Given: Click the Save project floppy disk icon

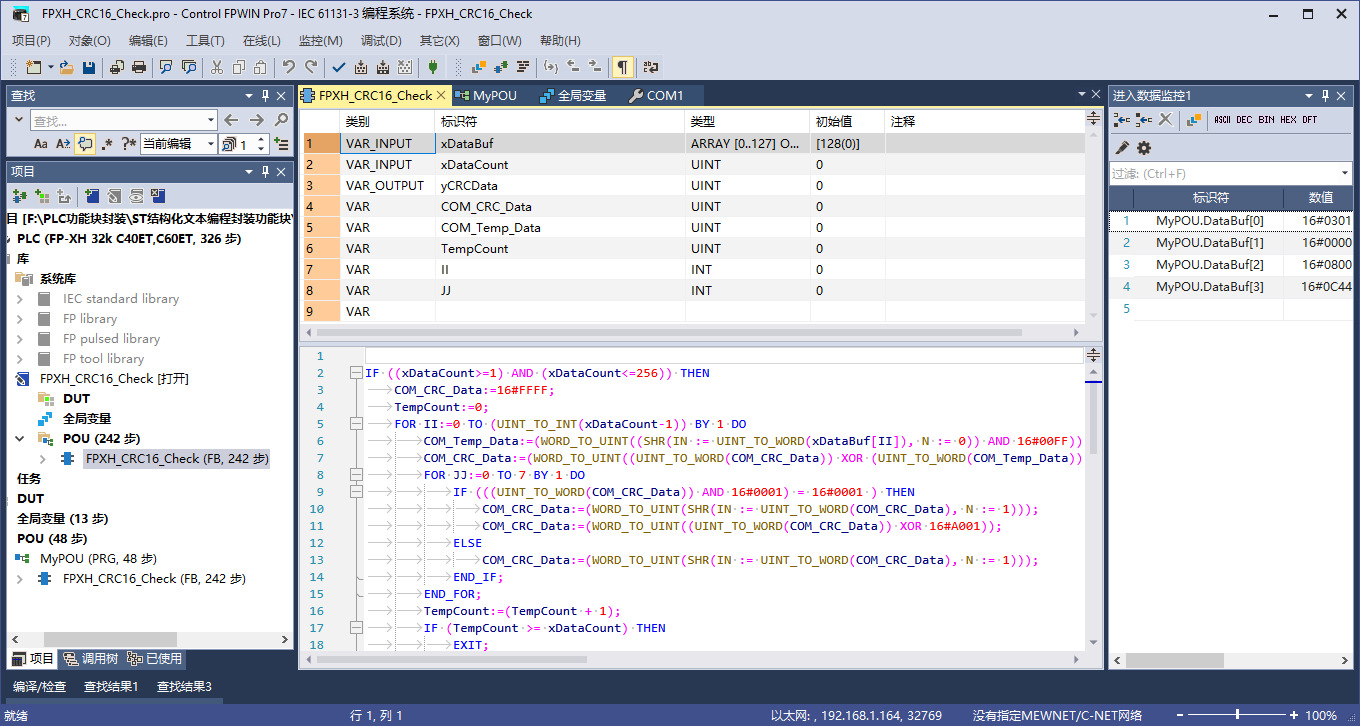Looking at the screenshot, I should (89, 67).
